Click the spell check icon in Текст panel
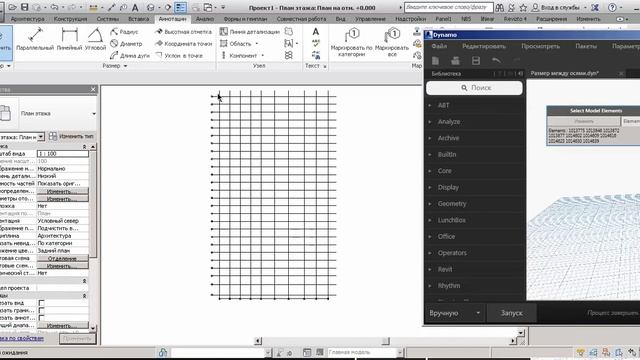The width and height of the screenshot is (640, 360). pyautogui.click(x=316, y=43)
